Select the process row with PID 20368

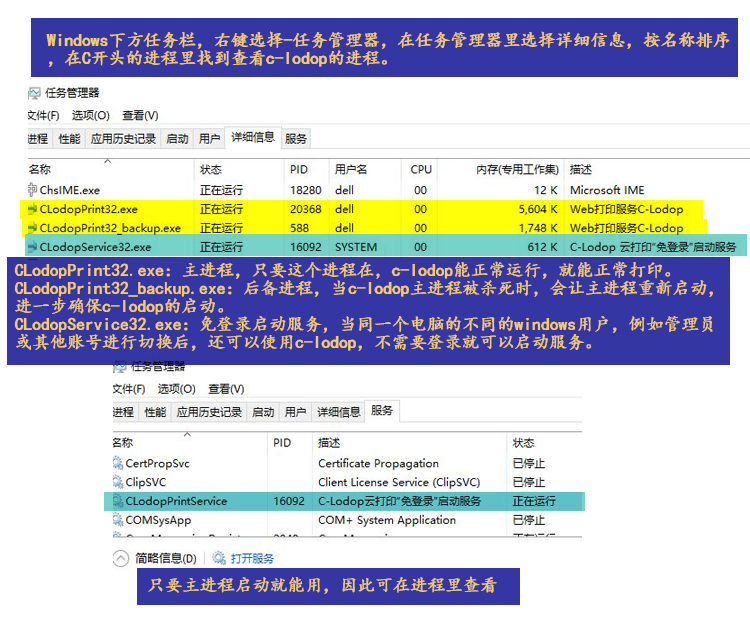coord(305,210)
